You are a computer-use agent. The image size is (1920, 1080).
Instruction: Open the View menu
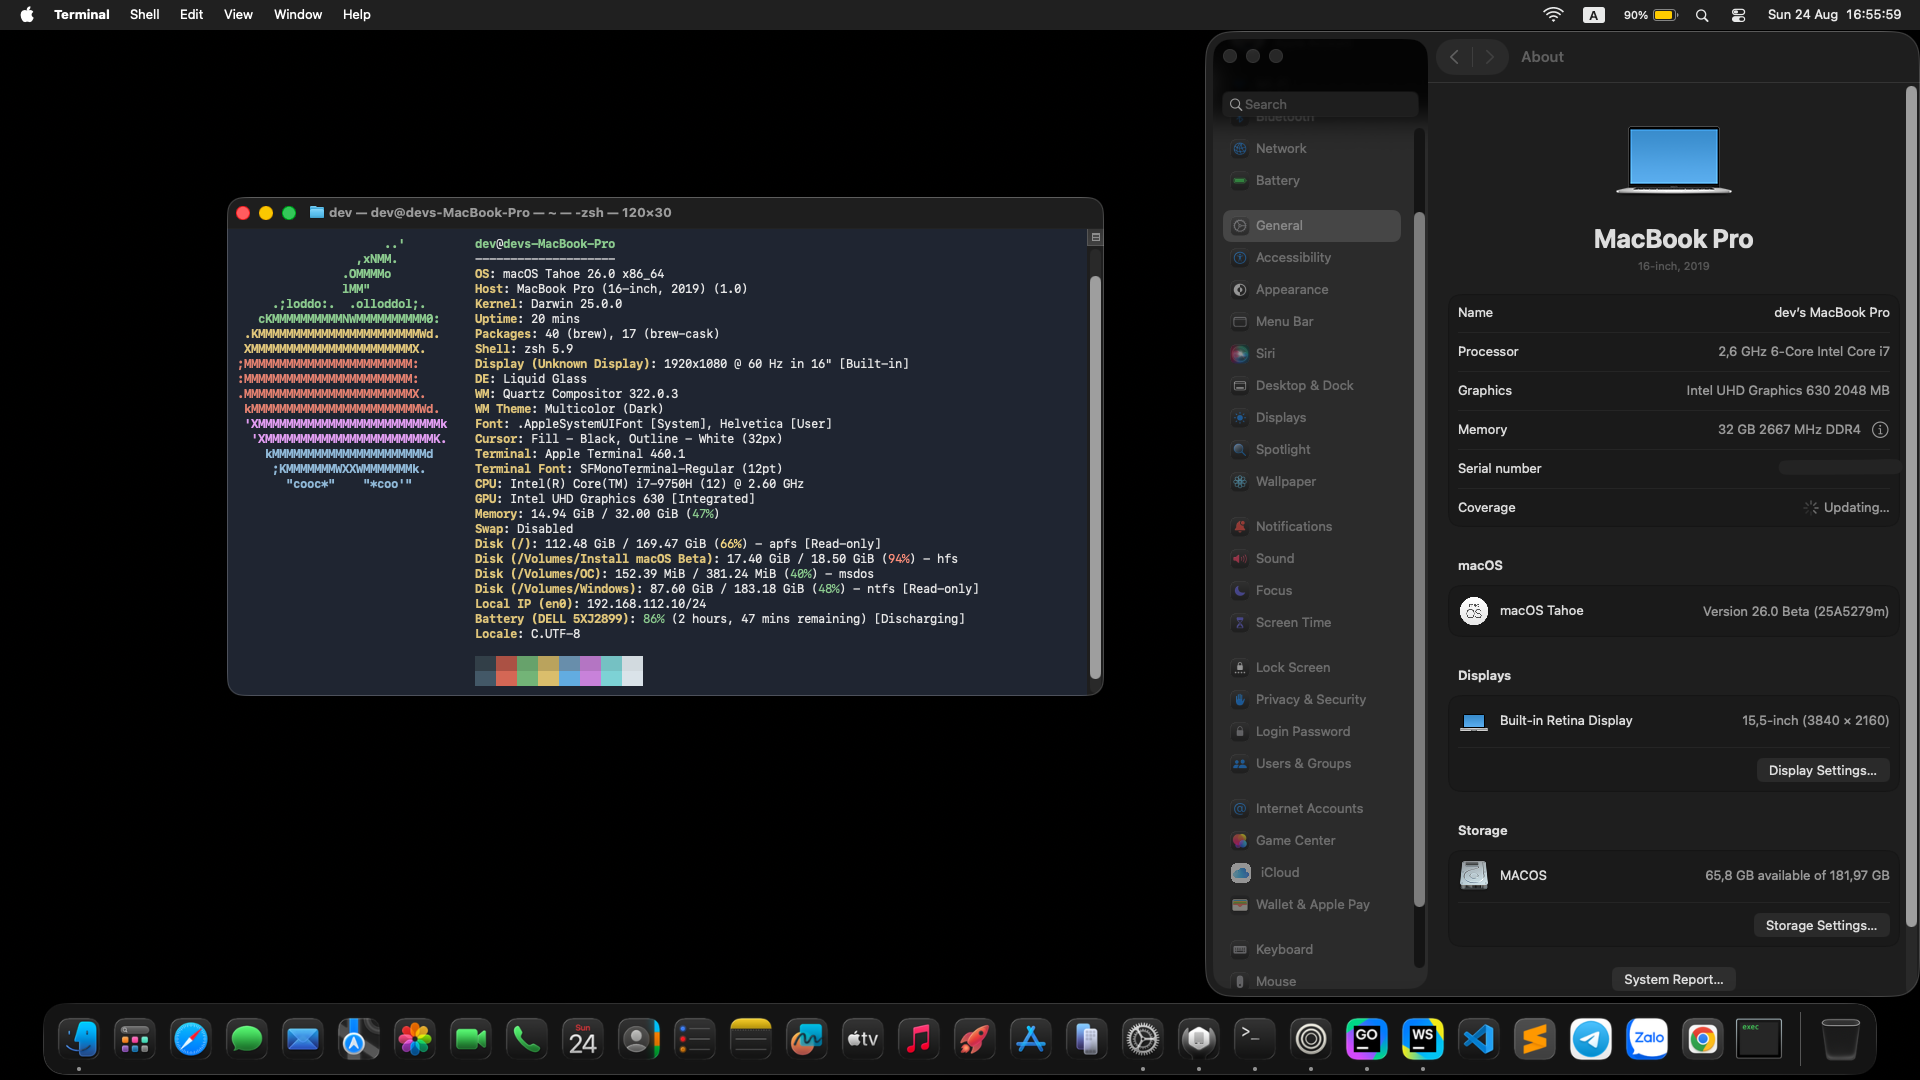point(238,15)
